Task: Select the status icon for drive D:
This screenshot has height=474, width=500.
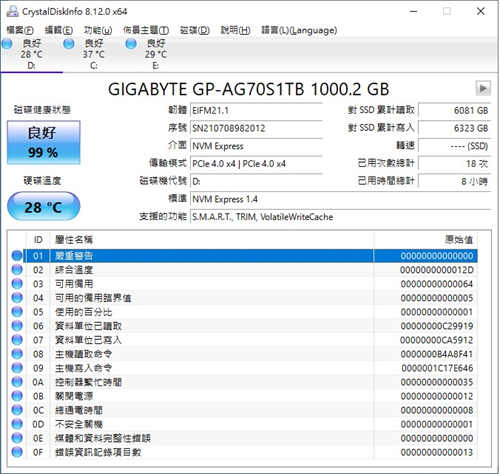Action: 7,44
